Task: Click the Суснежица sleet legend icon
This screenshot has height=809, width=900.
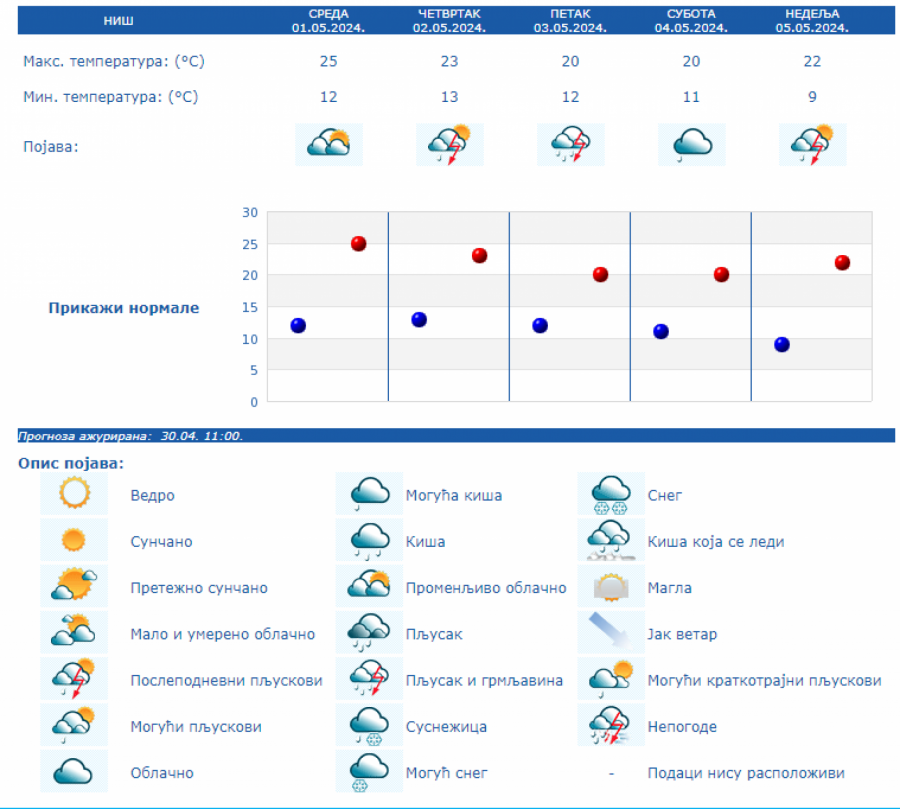Action: (x=369, y=725)
